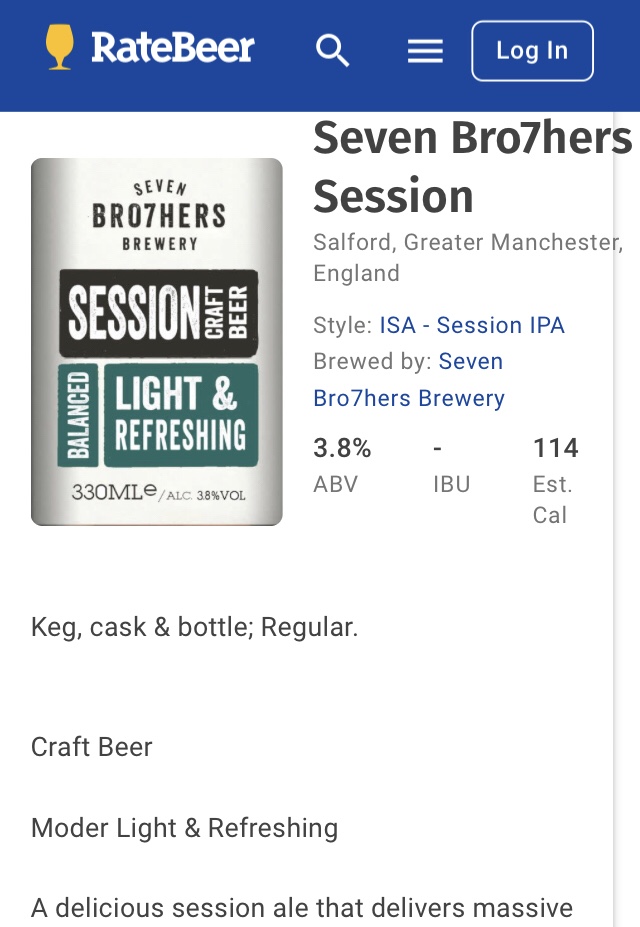Follow the ISA - Session IPA style link

pos(472,325)
